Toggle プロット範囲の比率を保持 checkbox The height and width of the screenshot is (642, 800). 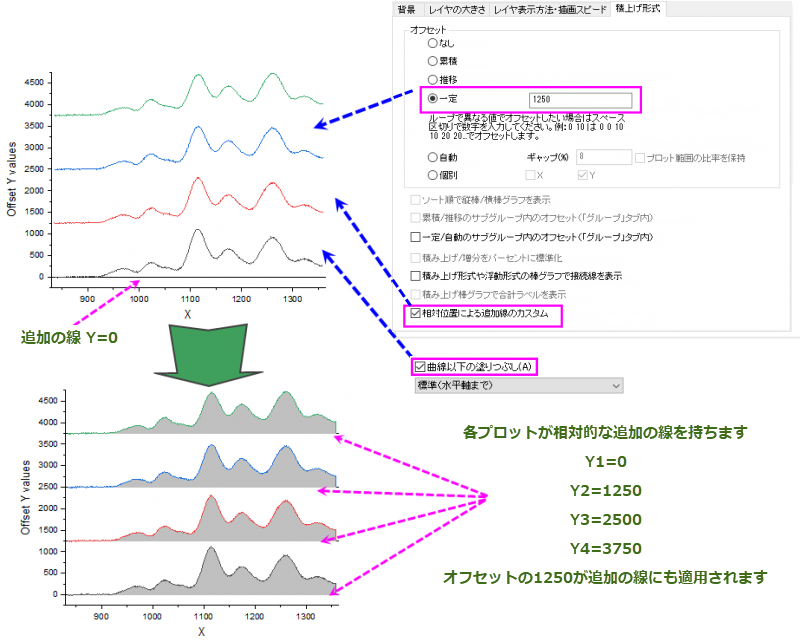click(640, 158)
